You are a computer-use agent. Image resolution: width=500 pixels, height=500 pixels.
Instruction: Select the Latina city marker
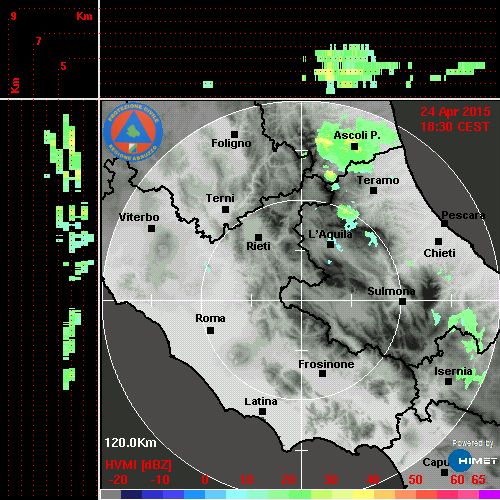pos(263,412)
